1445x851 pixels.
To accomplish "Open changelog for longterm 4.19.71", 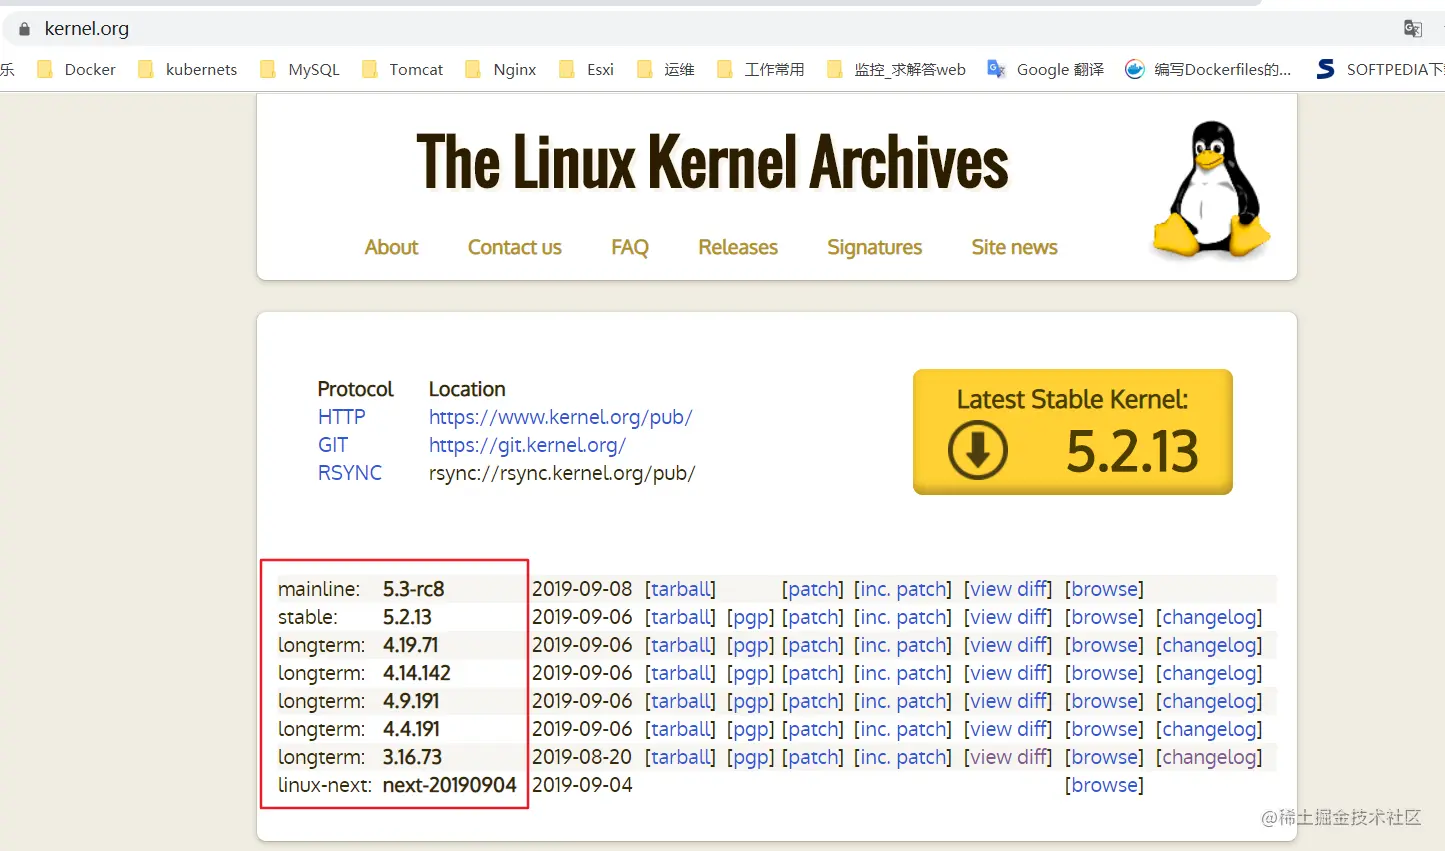I will 1209,645.
